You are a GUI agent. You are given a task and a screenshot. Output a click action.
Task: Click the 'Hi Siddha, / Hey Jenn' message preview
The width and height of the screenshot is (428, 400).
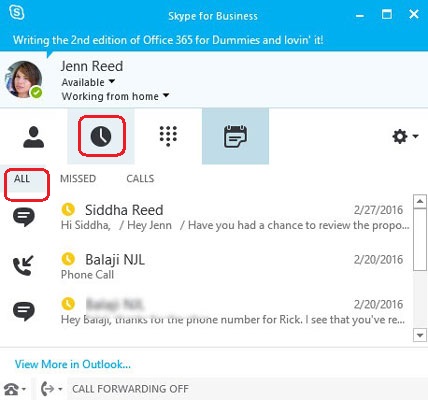tap(235, 225)
